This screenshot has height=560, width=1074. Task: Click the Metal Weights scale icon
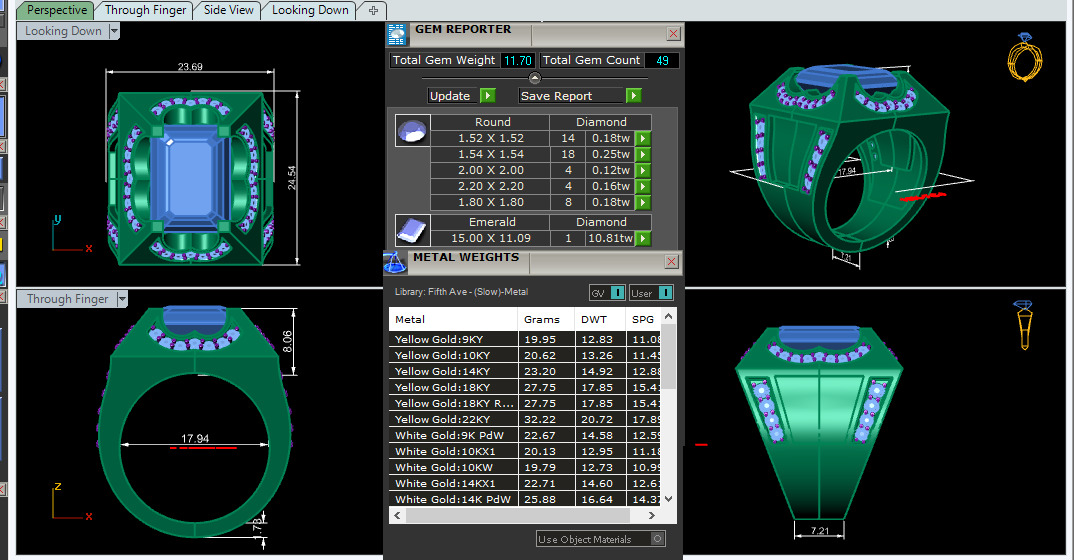pyautogui.click(x=395, y=263)
